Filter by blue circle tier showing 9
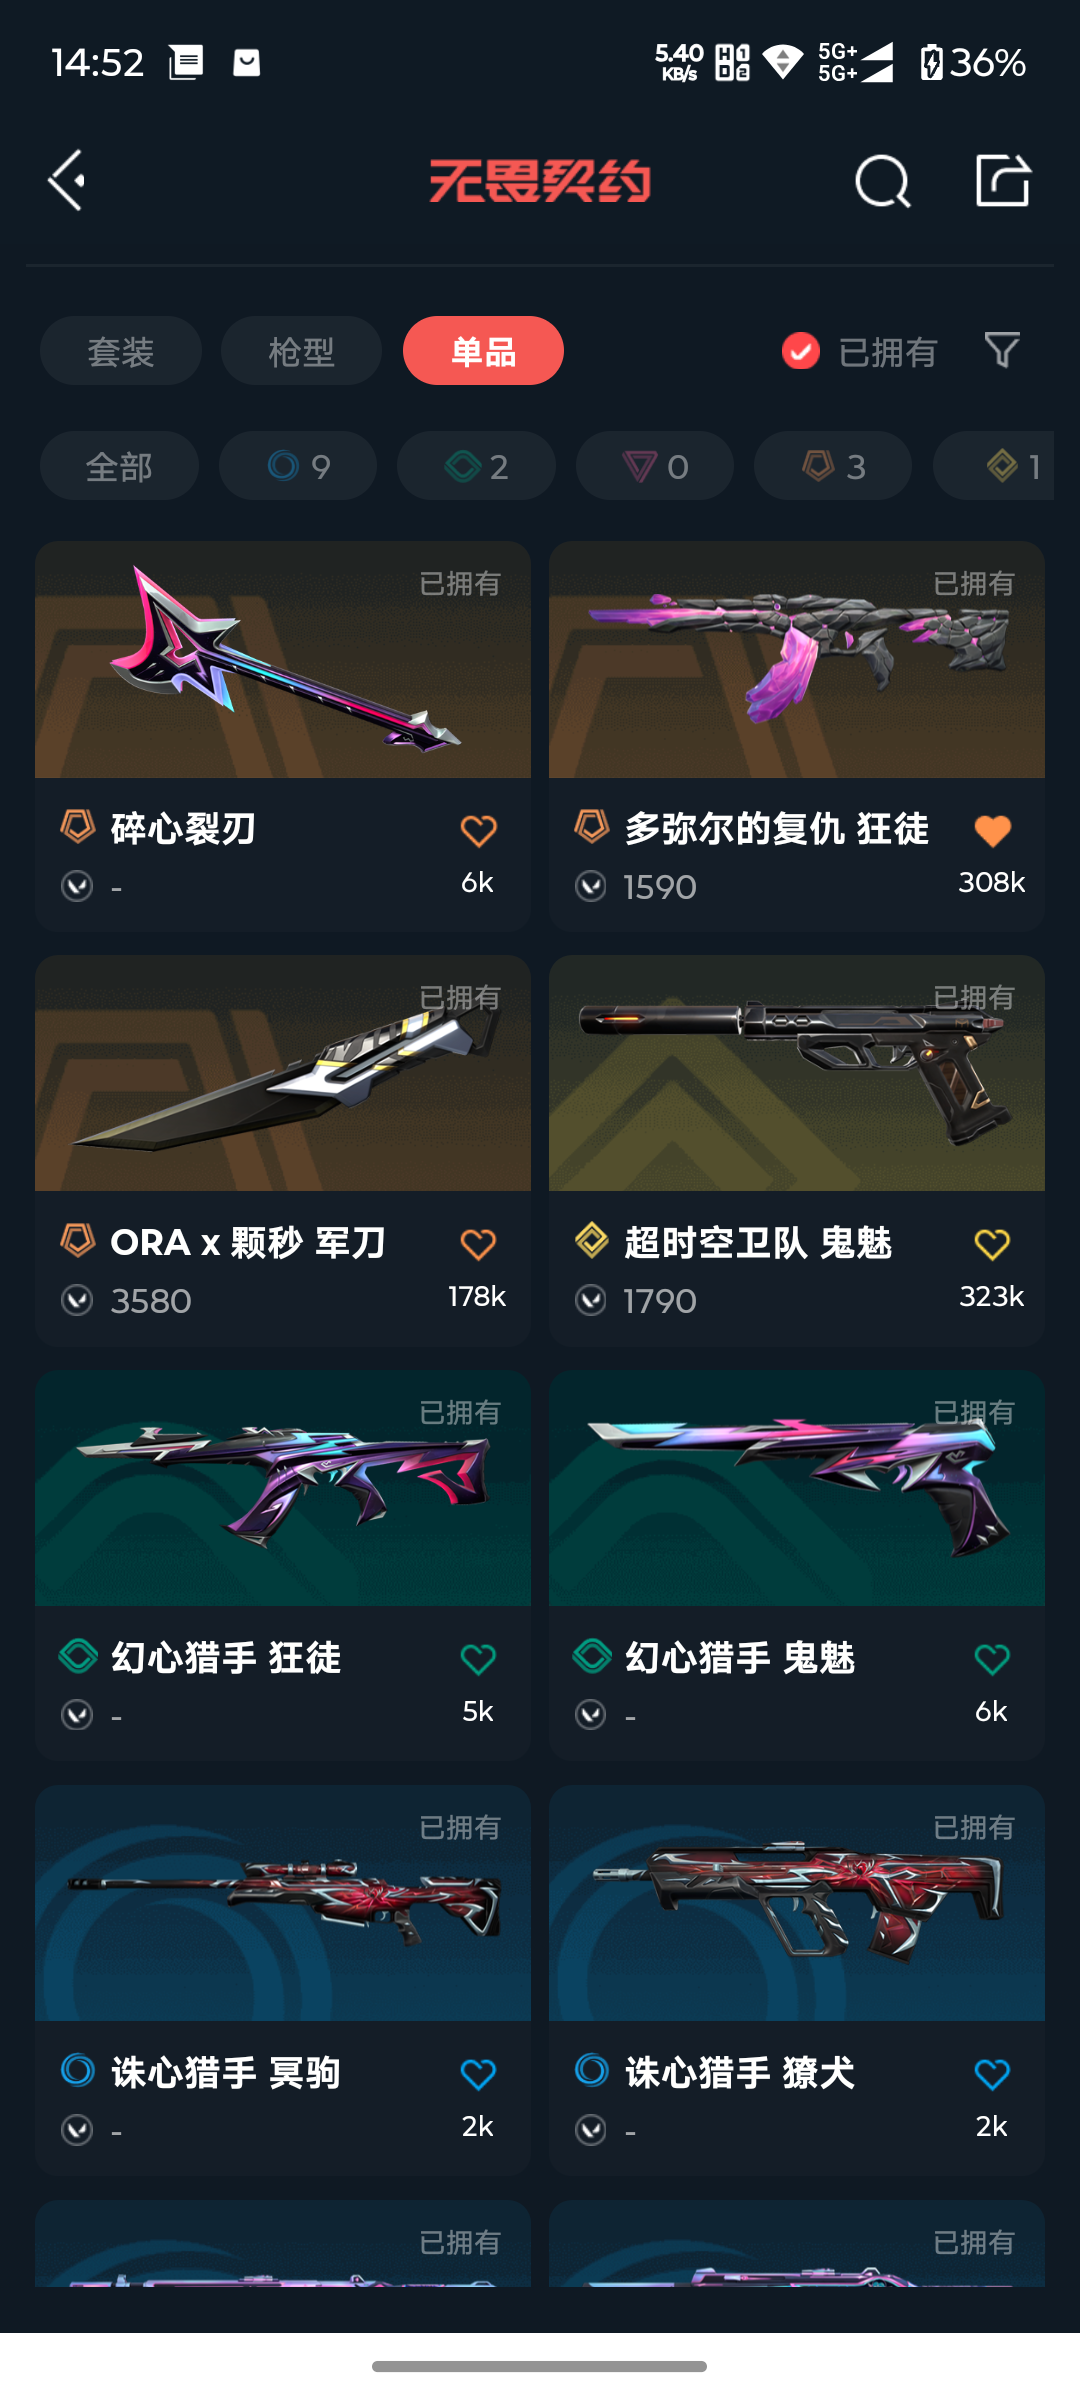Screen dimensions: 1080x2400 298,466
